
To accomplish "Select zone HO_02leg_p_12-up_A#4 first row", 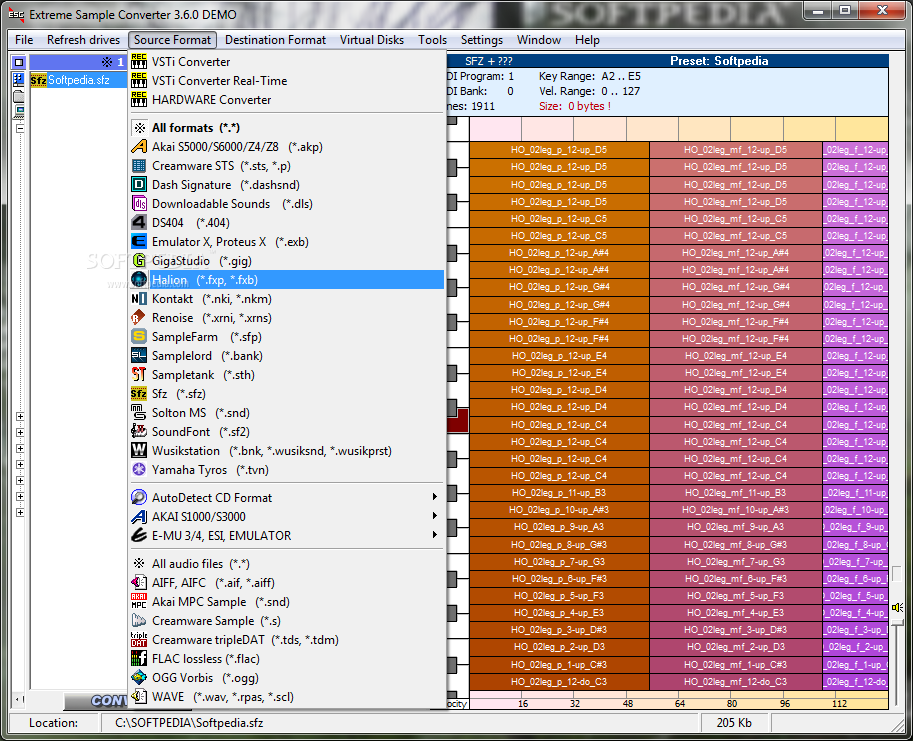I will (x=559, y=253).
